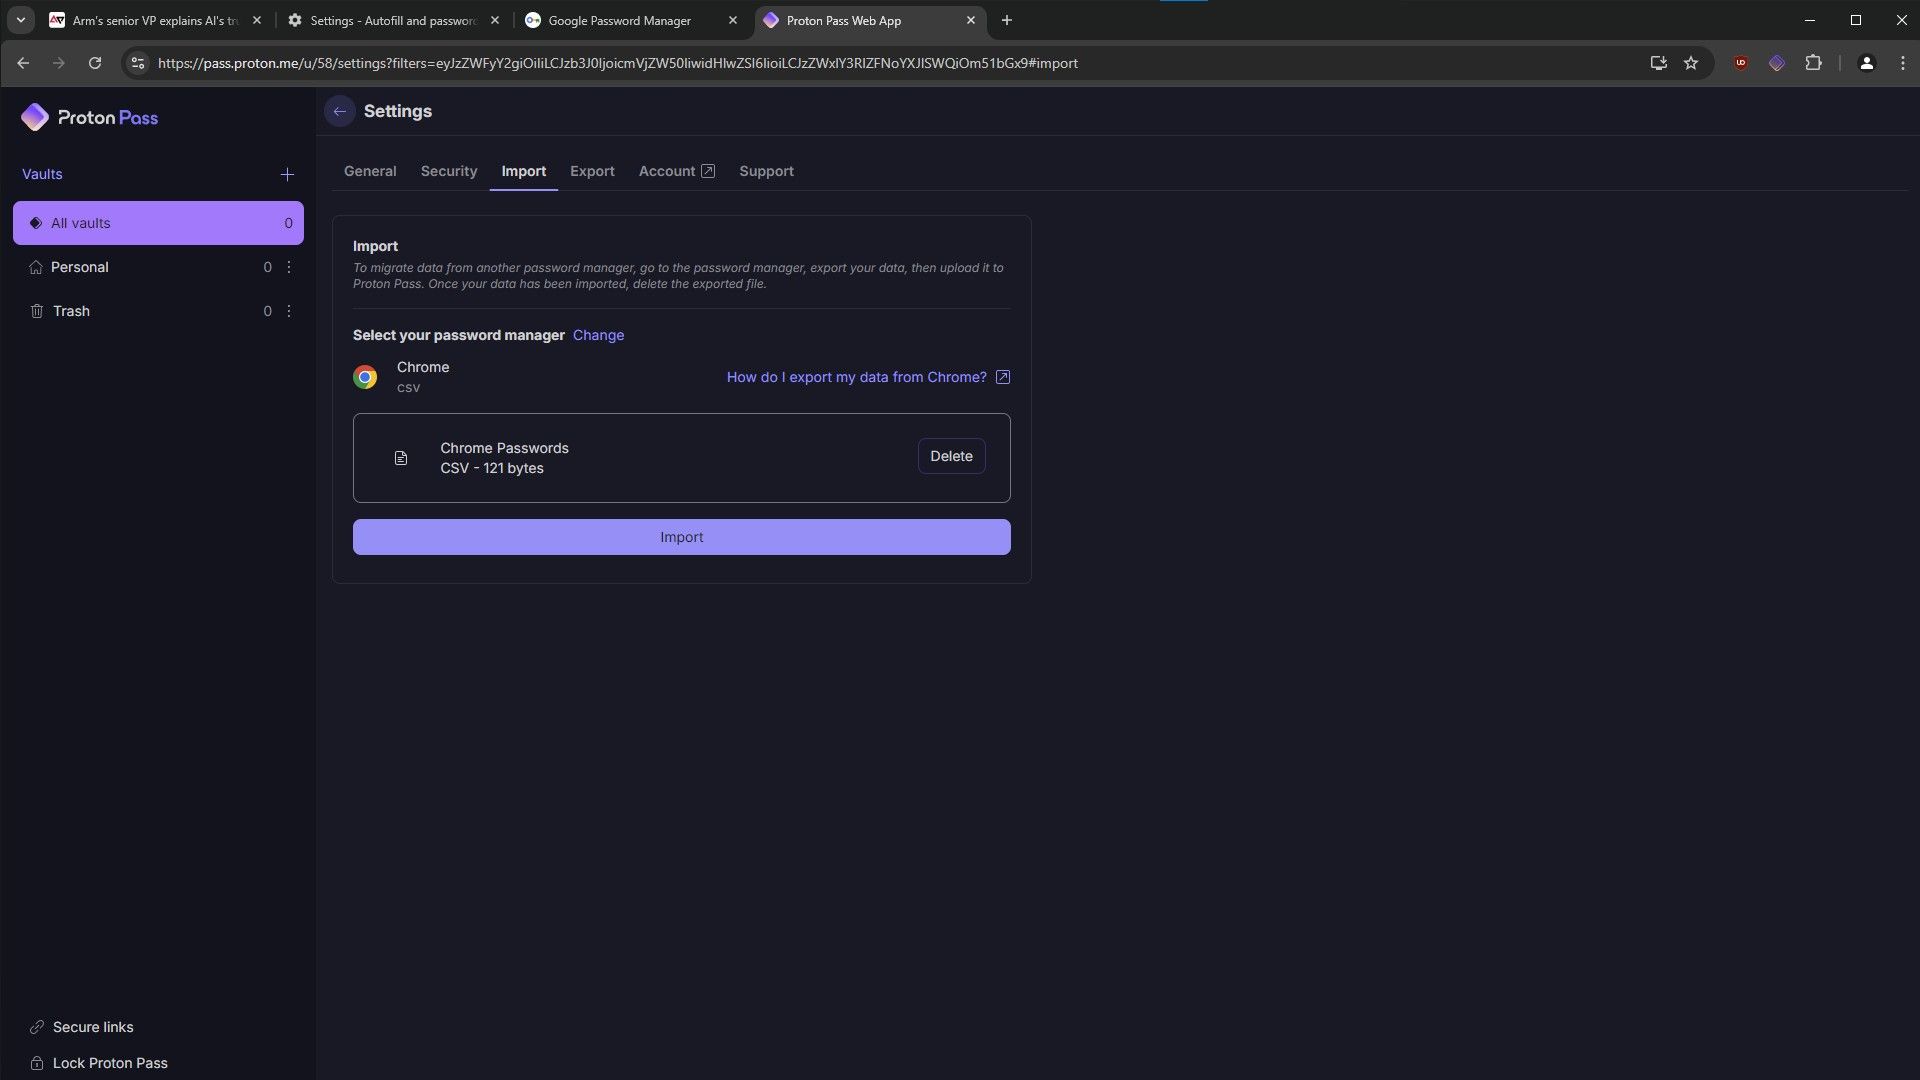Add a new vault with plus icon

pos(287,174)
